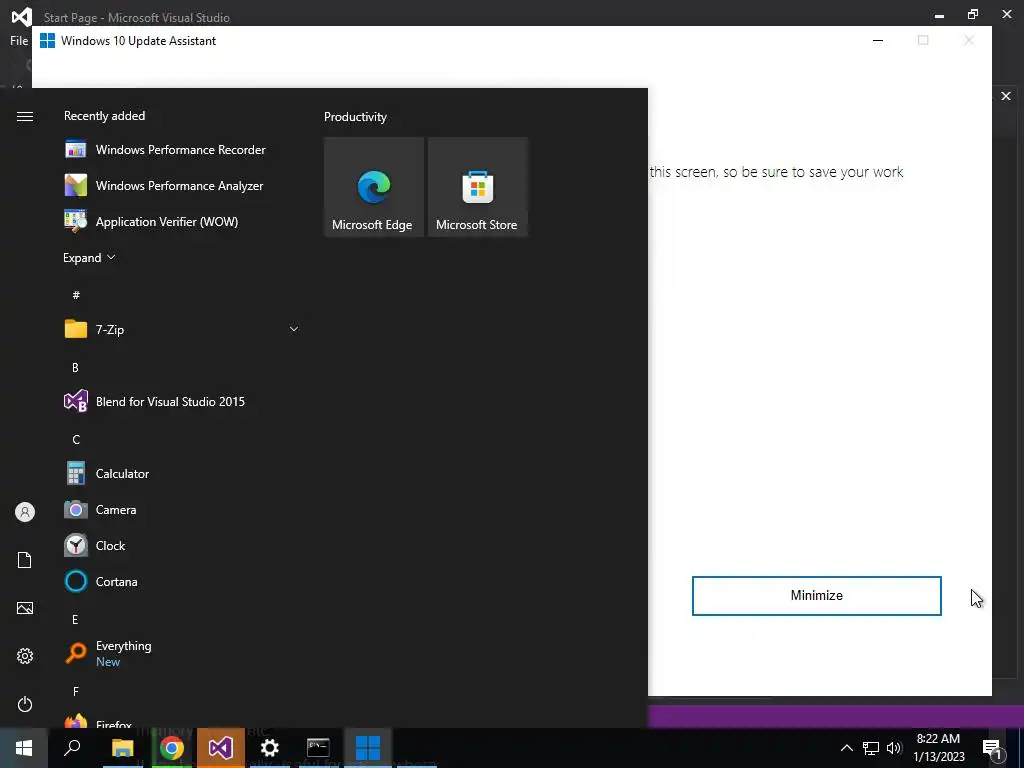Jump to the letter C section header
The width and height of the screenshot is (1024, 768).
coord(76,440)
